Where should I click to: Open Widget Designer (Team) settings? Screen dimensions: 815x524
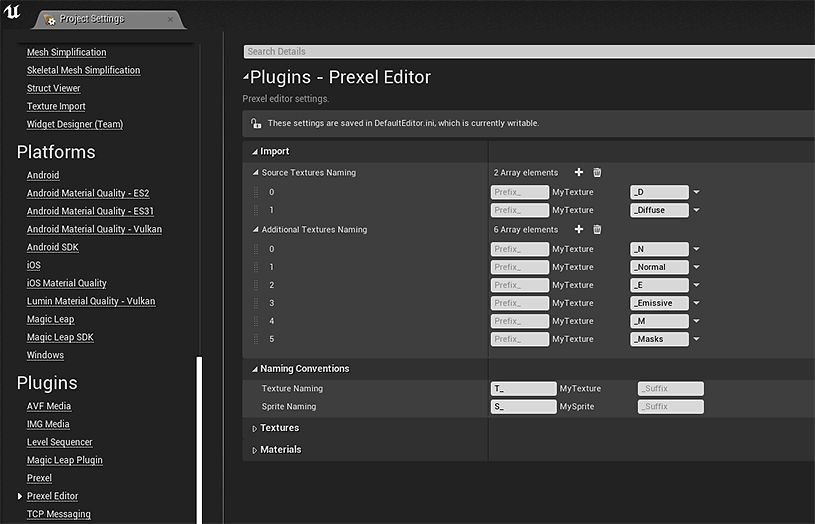75,124
